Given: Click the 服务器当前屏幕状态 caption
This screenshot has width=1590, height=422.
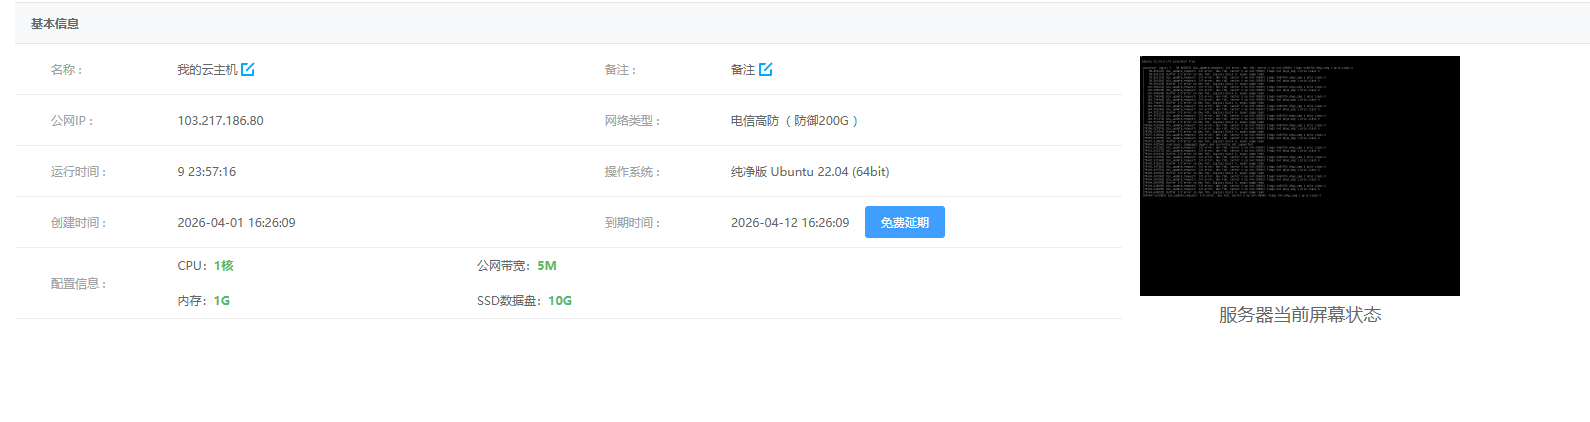Looking at the screenshot, I should pyautogui.click(x=1300, y=314).
